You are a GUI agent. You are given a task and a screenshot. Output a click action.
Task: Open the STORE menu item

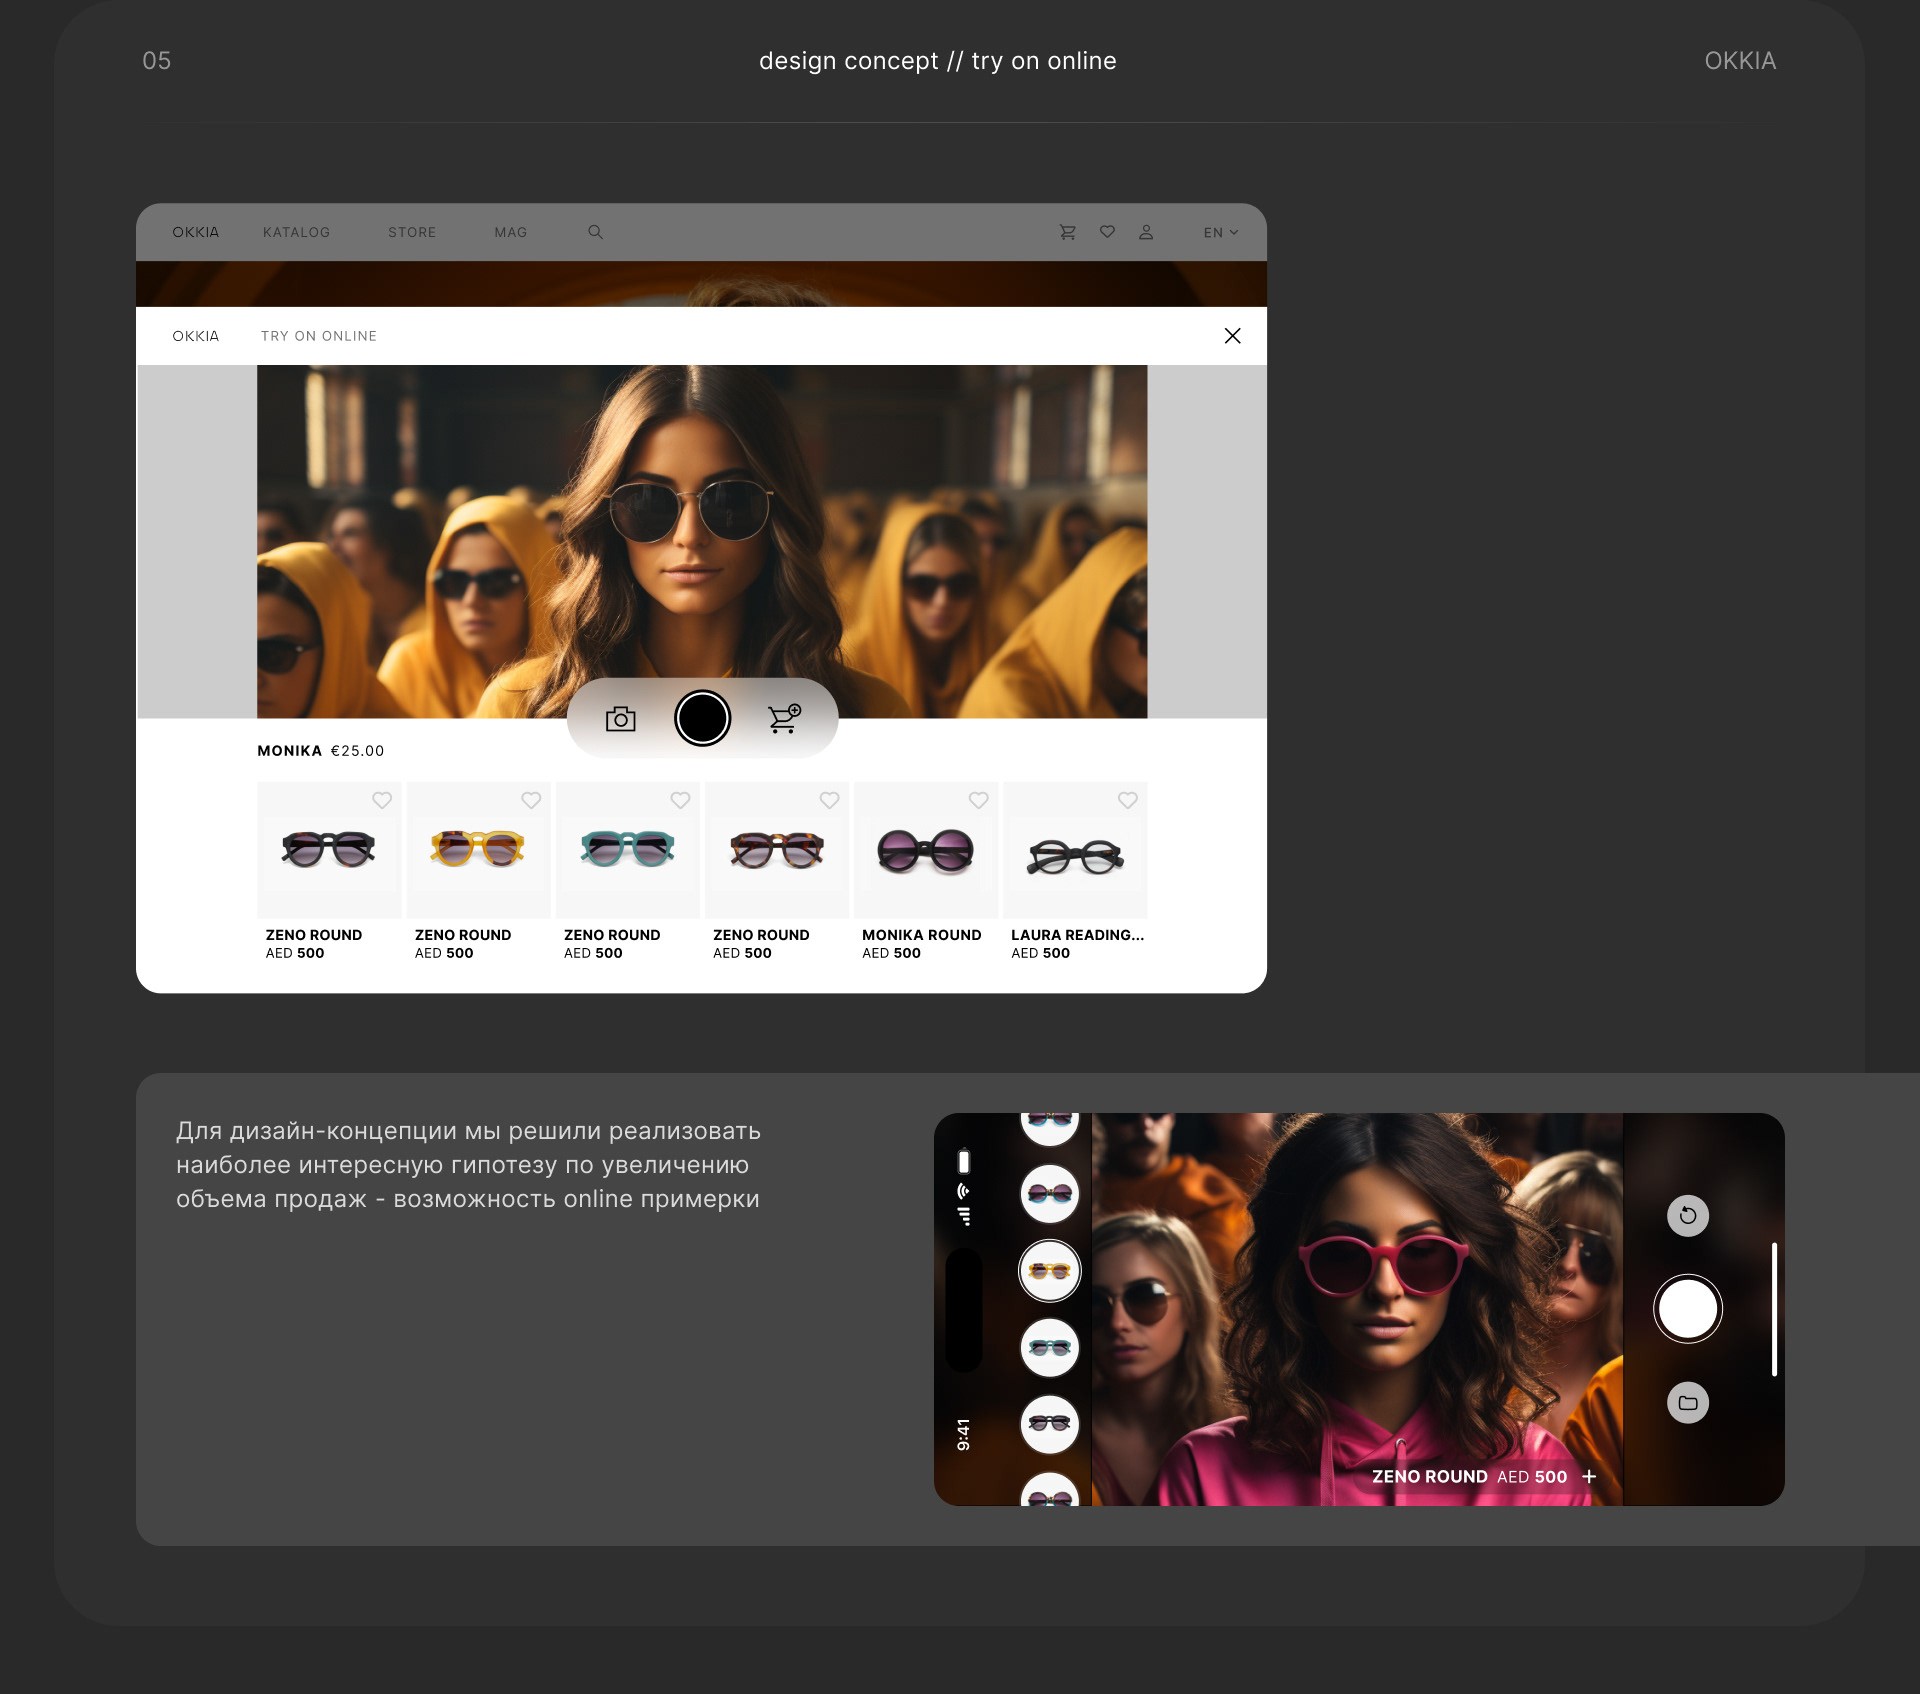(412, 232)
